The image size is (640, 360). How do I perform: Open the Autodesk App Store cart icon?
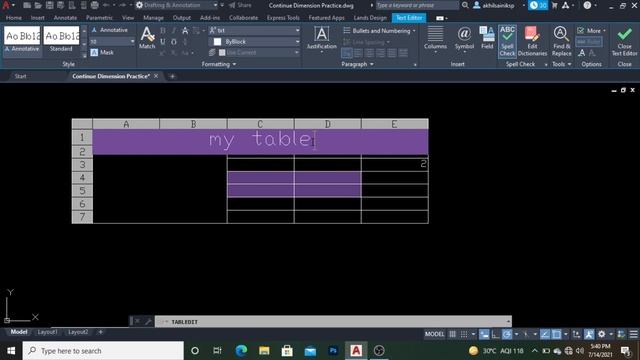coord(555,5)
